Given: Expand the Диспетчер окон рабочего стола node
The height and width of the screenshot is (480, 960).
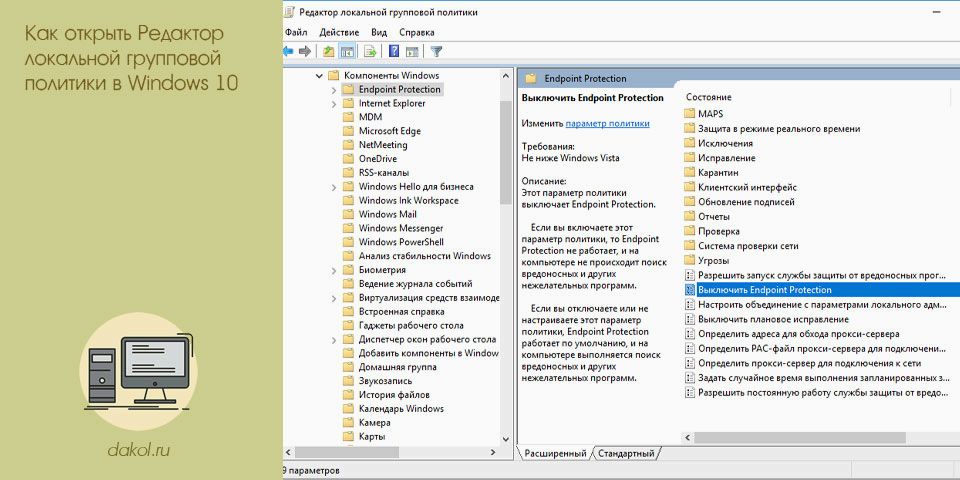Looking at the screenshot, I should (334, 340).
